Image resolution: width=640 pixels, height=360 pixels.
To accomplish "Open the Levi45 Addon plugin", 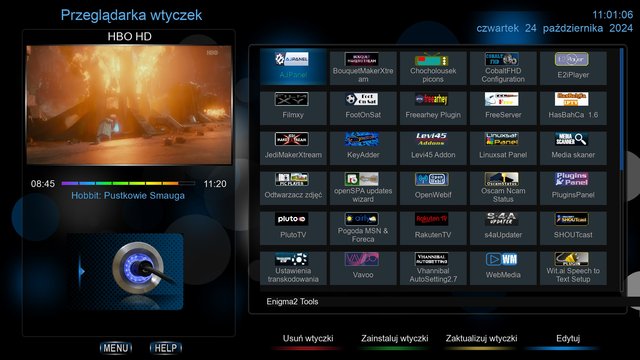I will coord(433,147).
